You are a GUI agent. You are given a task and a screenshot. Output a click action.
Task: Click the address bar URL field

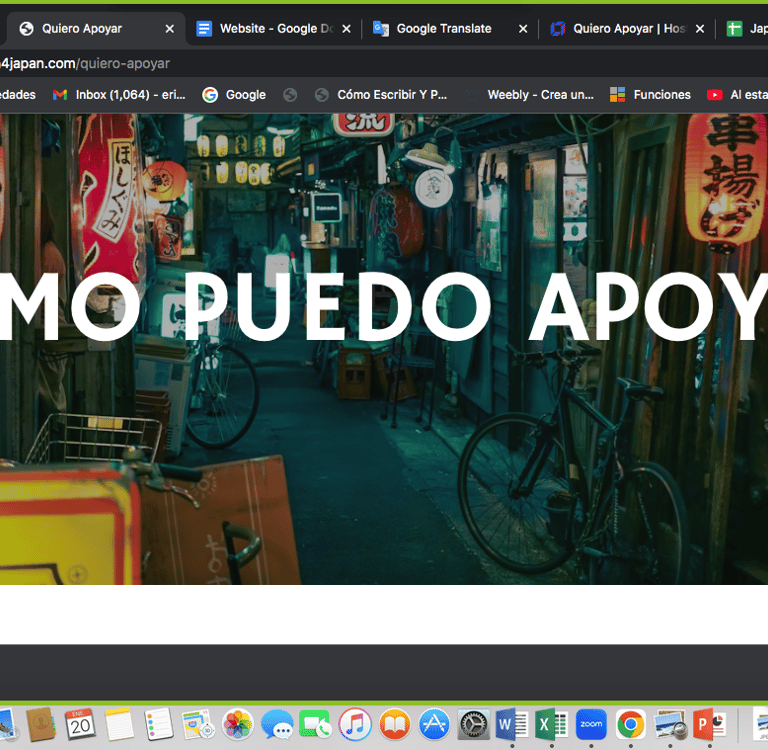300,63
